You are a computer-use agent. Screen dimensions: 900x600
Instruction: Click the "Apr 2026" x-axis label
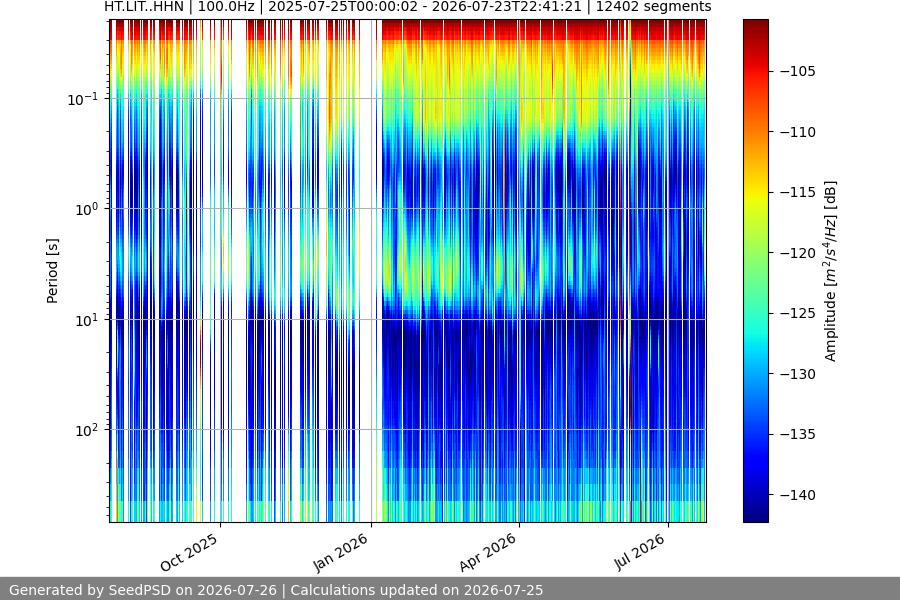point(488,552)
